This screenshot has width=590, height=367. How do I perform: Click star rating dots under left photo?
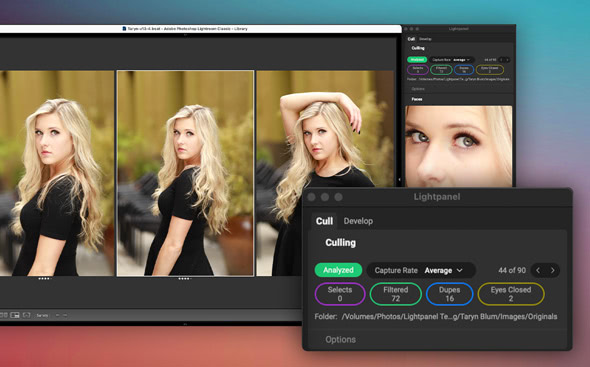point(44,279)
